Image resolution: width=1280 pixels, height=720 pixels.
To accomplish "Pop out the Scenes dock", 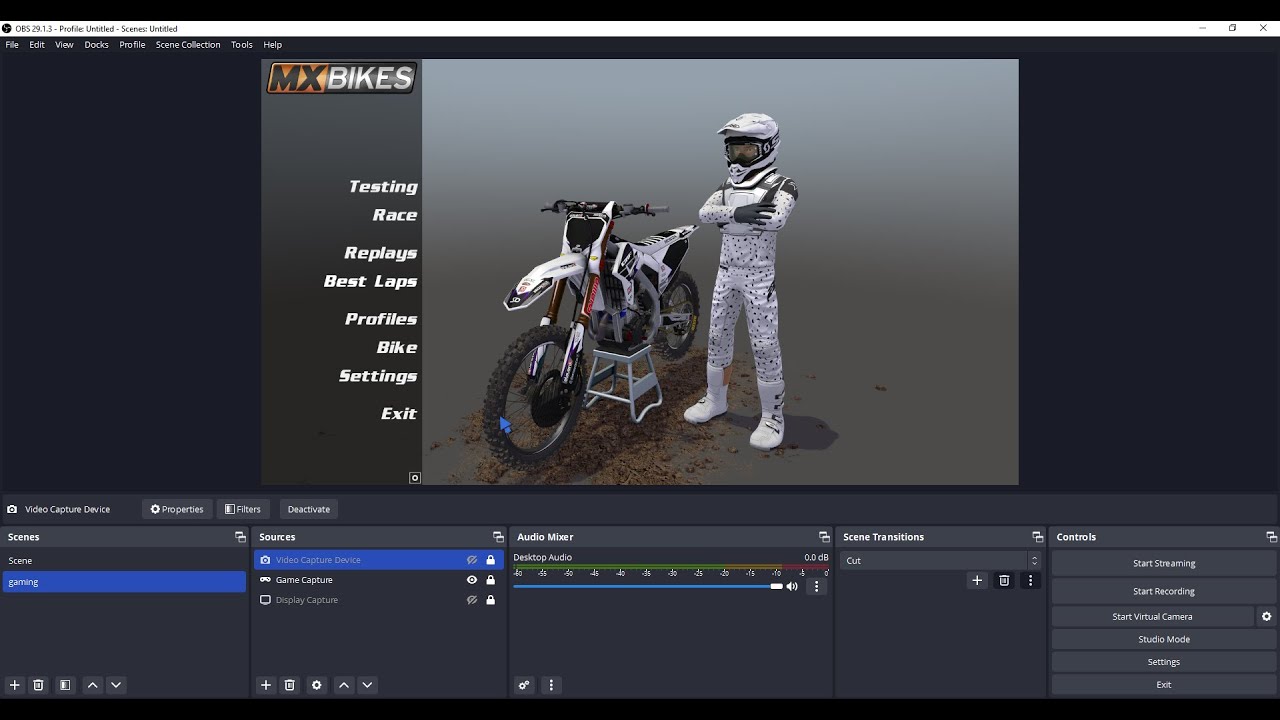I will [x=240, y=537].
